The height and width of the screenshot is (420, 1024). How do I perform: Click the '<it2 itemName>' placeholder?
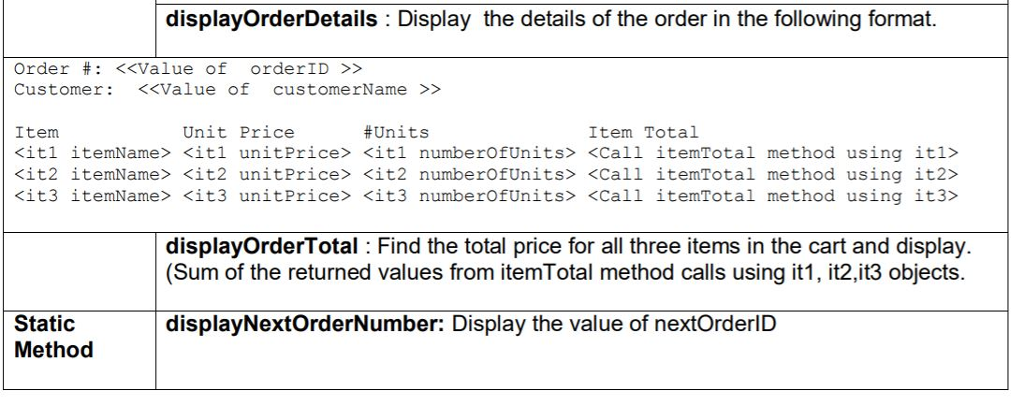coord(92,174)
